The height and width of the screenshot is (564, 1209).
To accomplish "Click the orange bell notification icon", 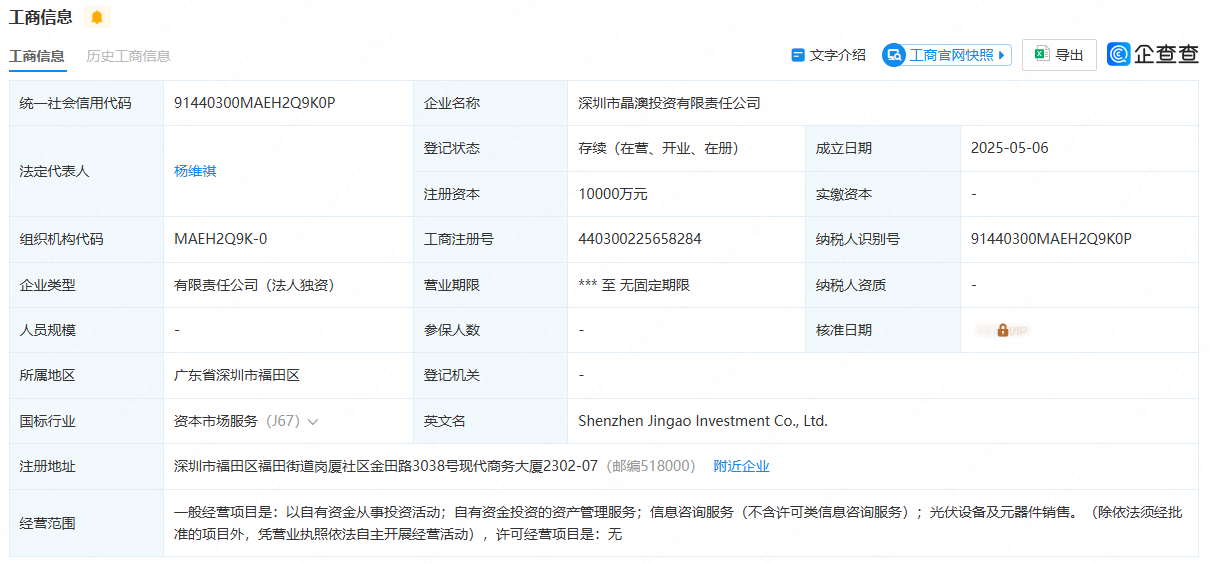I will [x=97, y=17].
